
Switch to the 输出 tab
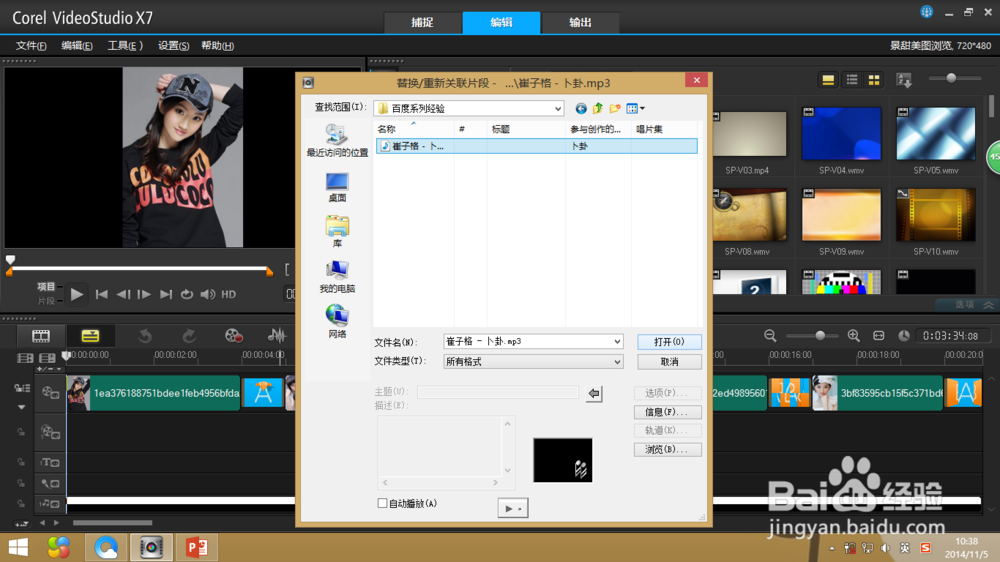click(x=580, y=22)
